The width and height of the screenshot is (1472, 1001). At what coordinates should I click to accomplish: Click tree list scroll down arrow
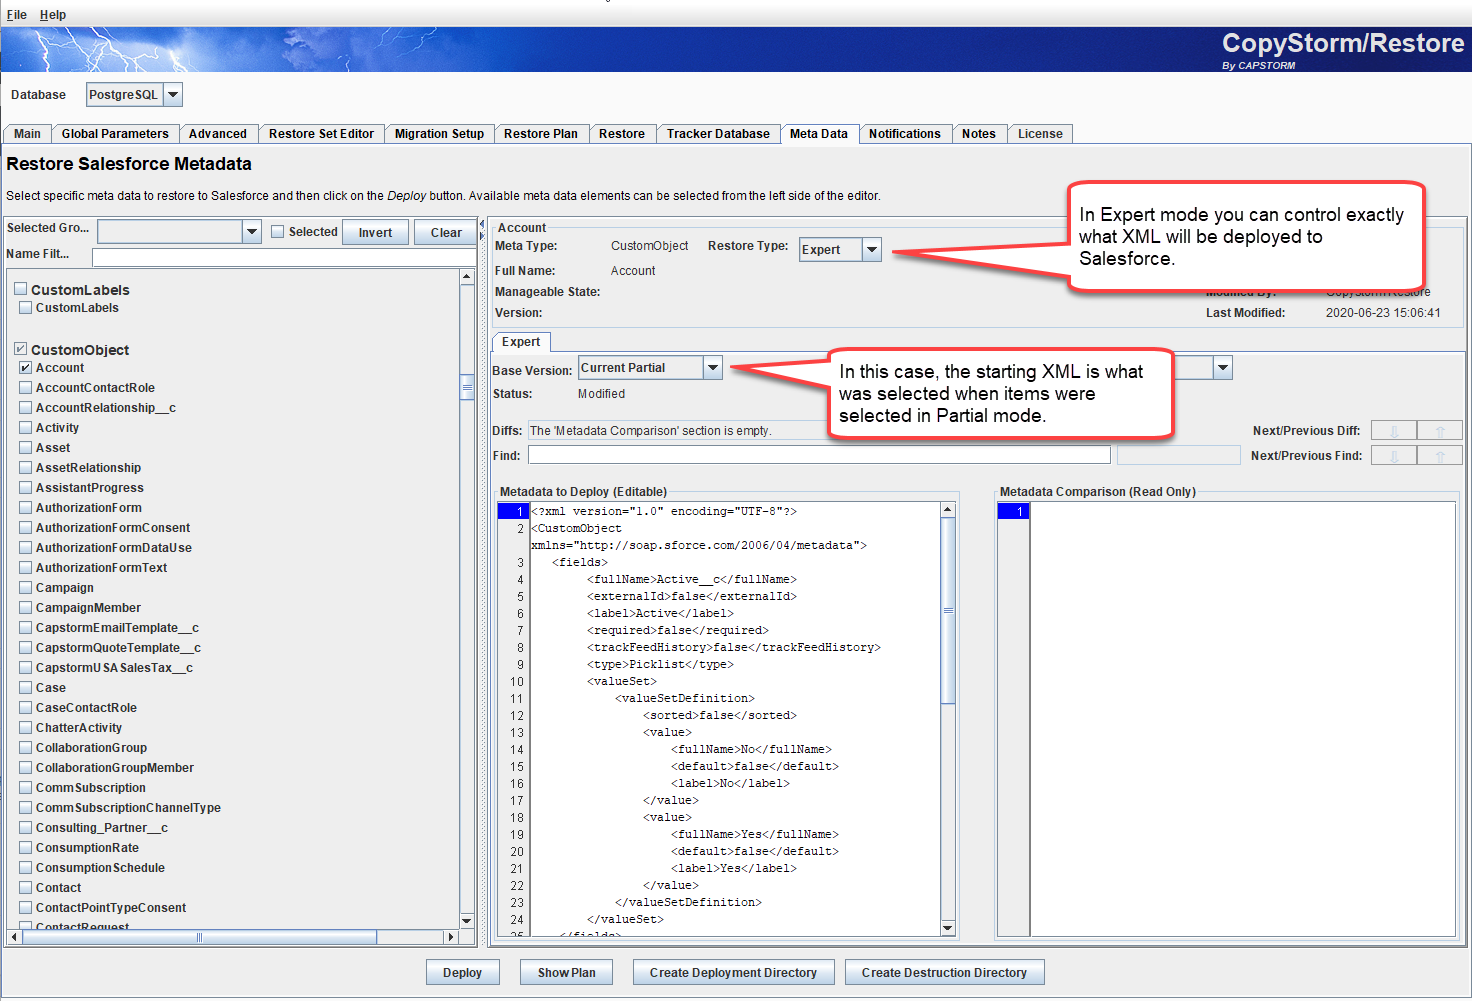[467, 921]
